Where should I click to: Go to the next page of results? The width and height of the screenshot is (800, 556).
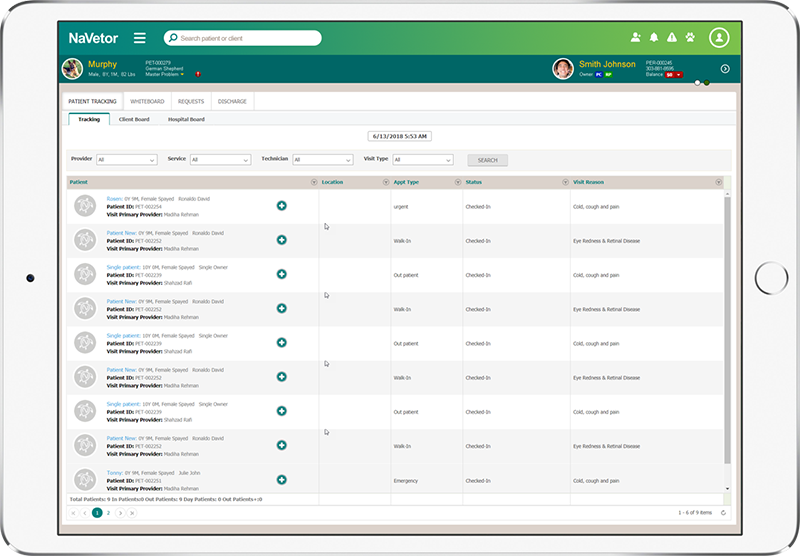(120, 513)
